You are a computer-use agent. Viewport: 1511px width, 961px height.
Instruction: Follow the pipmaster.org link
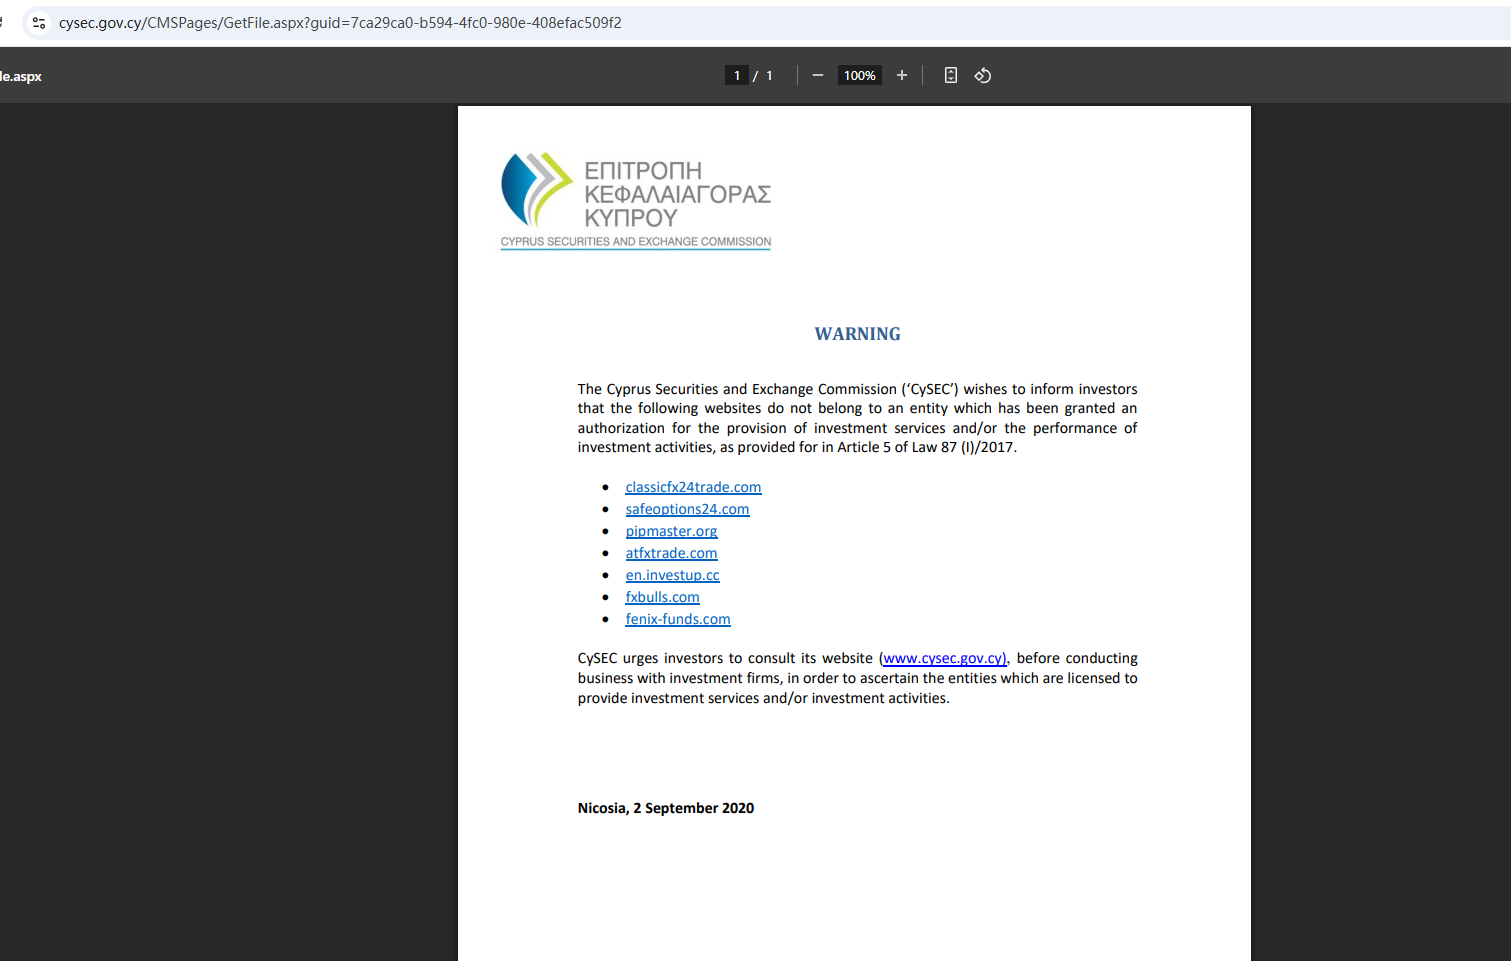671,531
